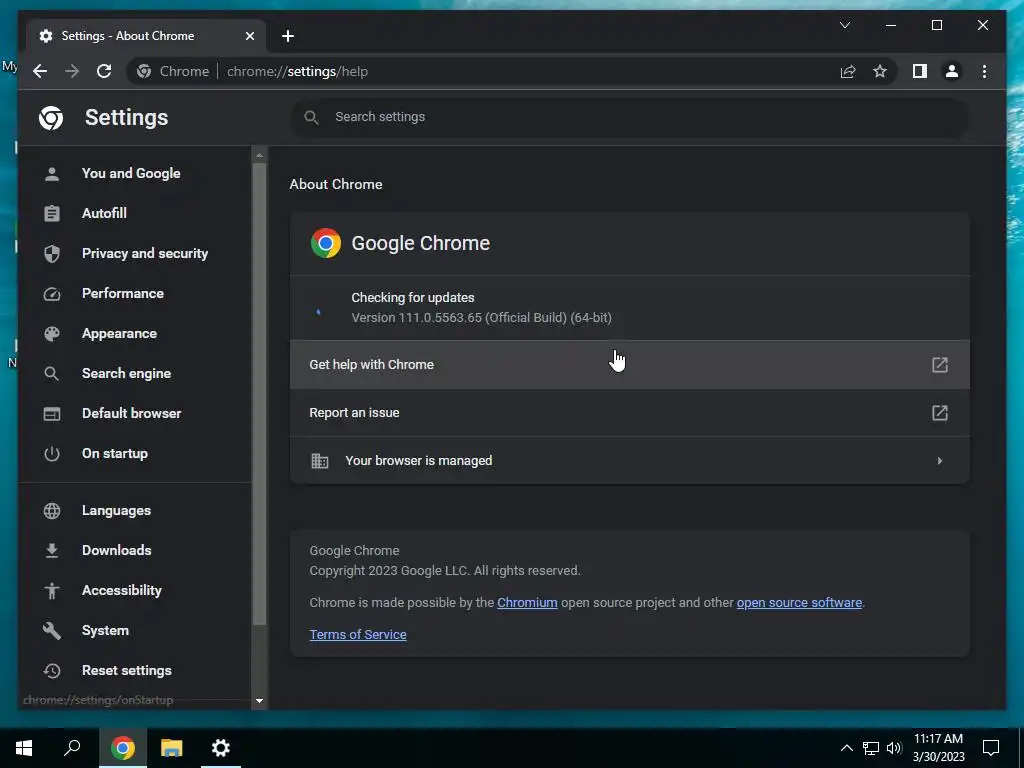
Task: Click the building icon beside Your browser is managed
Action: 319,460
